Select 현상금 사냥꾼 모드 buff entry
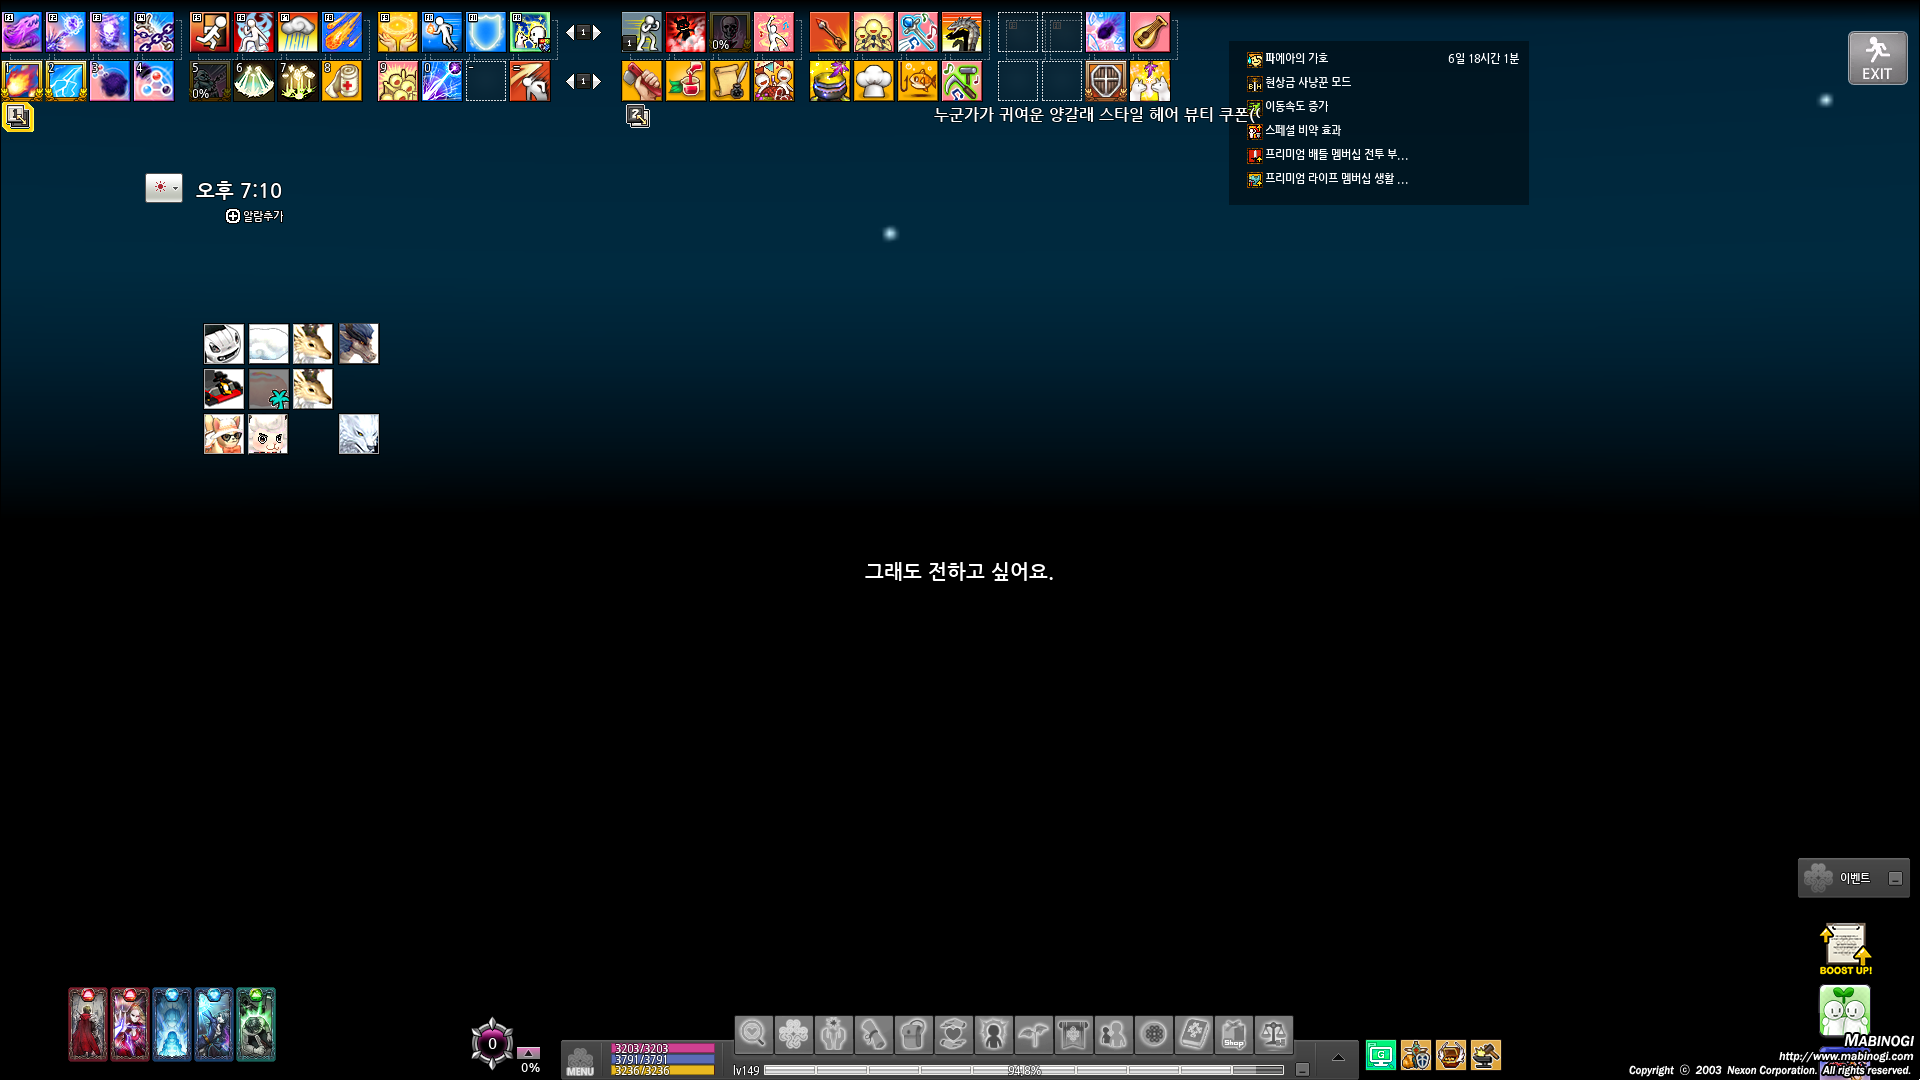 click(1307, 82)
